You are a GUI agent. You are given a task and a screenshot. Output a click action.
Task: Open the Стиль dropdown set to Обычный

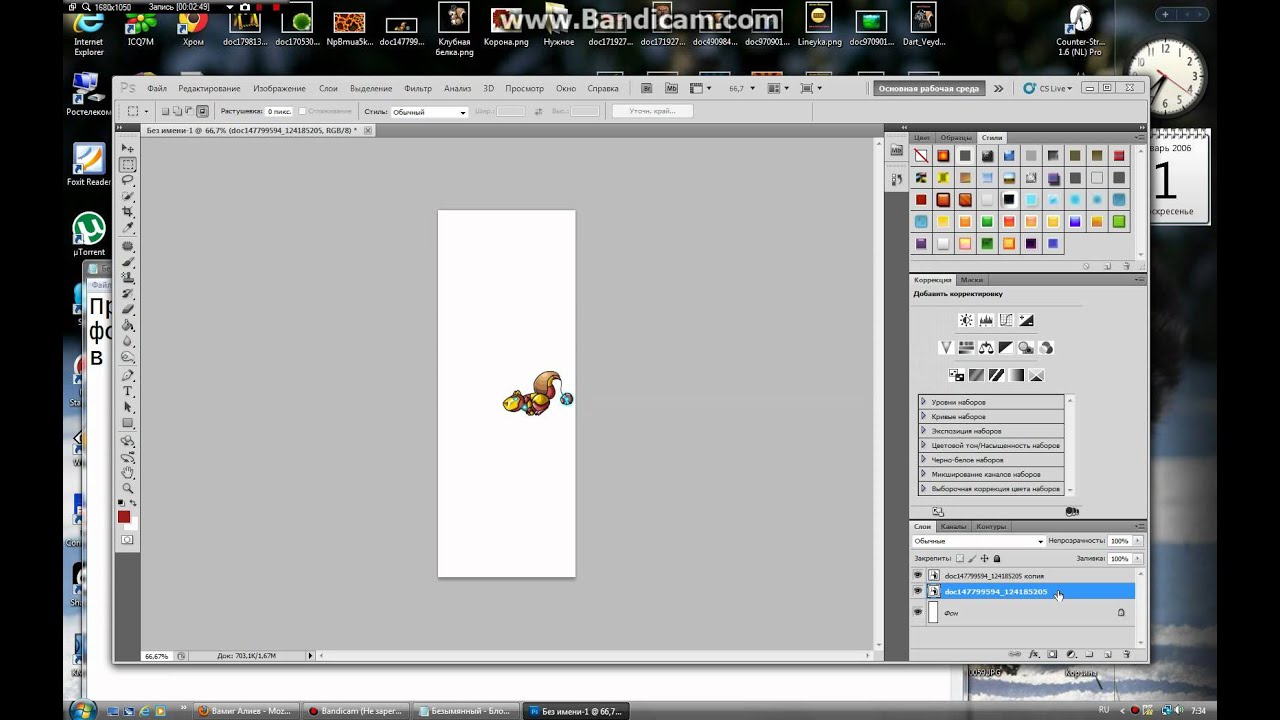coord(428,112)
